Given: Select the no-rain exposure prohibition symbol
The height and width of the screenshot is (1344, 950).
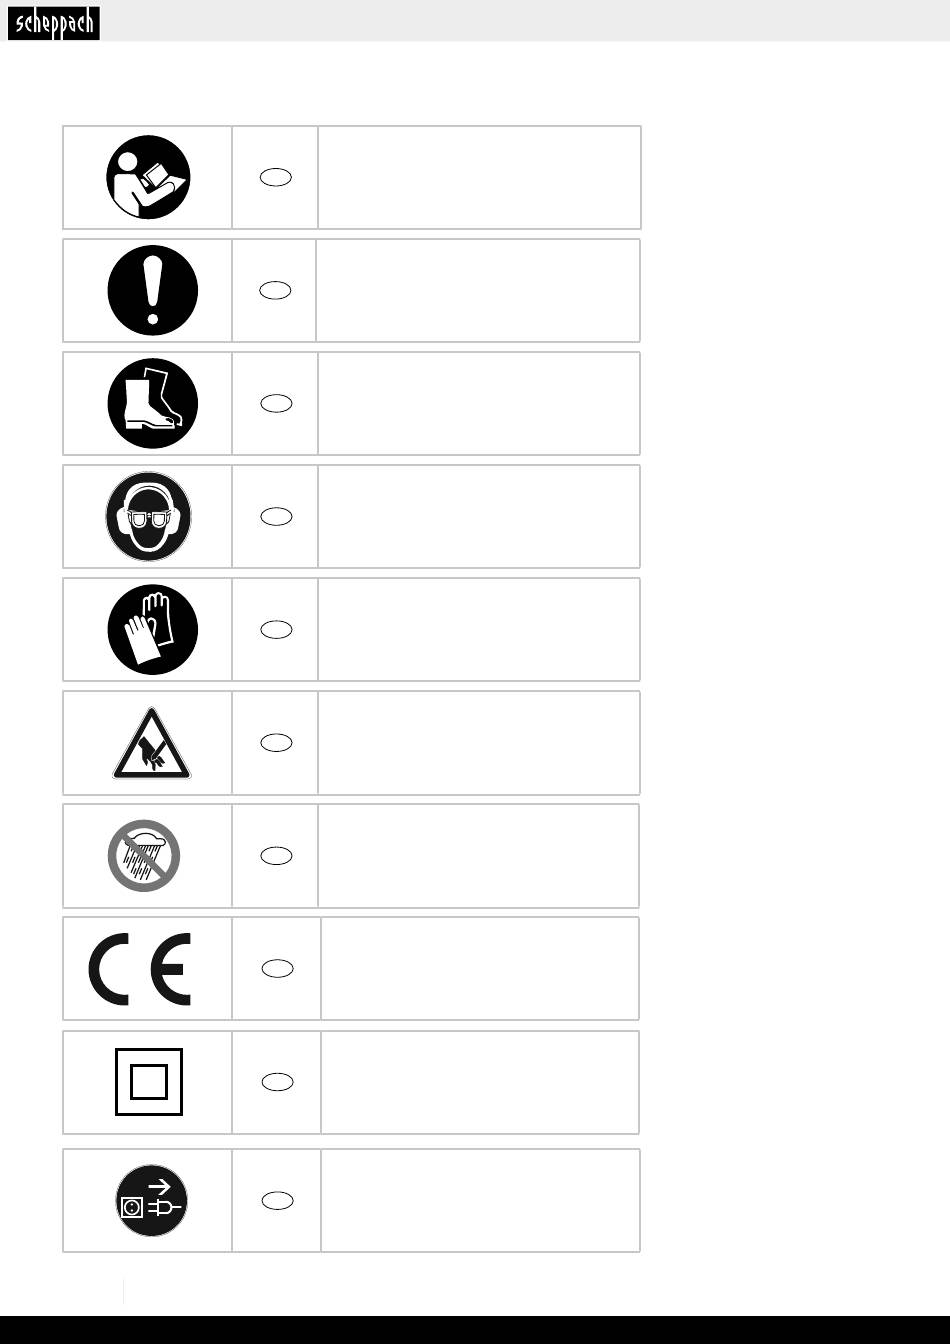Looking at the screenshot, I should [144, 855].
